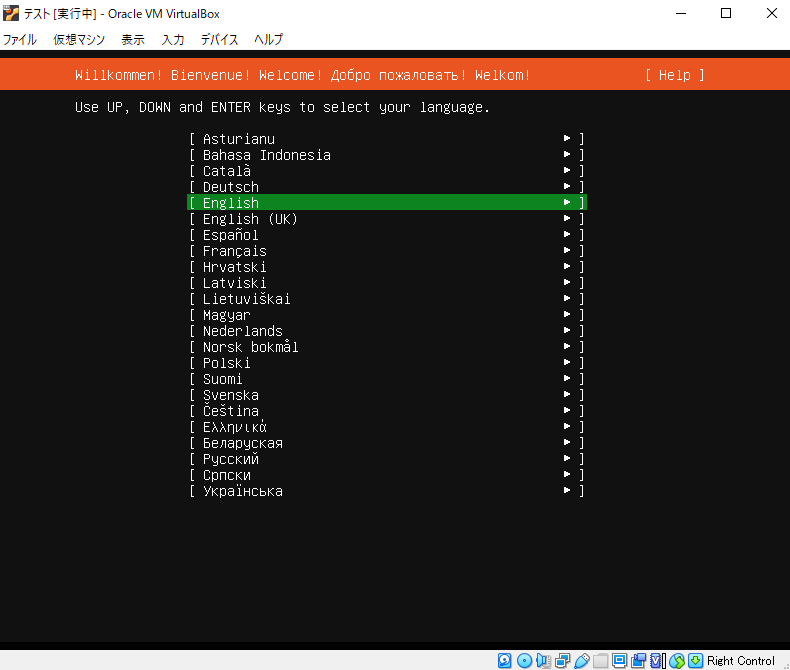Open the hard disk activity indicator
The height and width of the screenshot is (670, 790).
coord(504,660)
